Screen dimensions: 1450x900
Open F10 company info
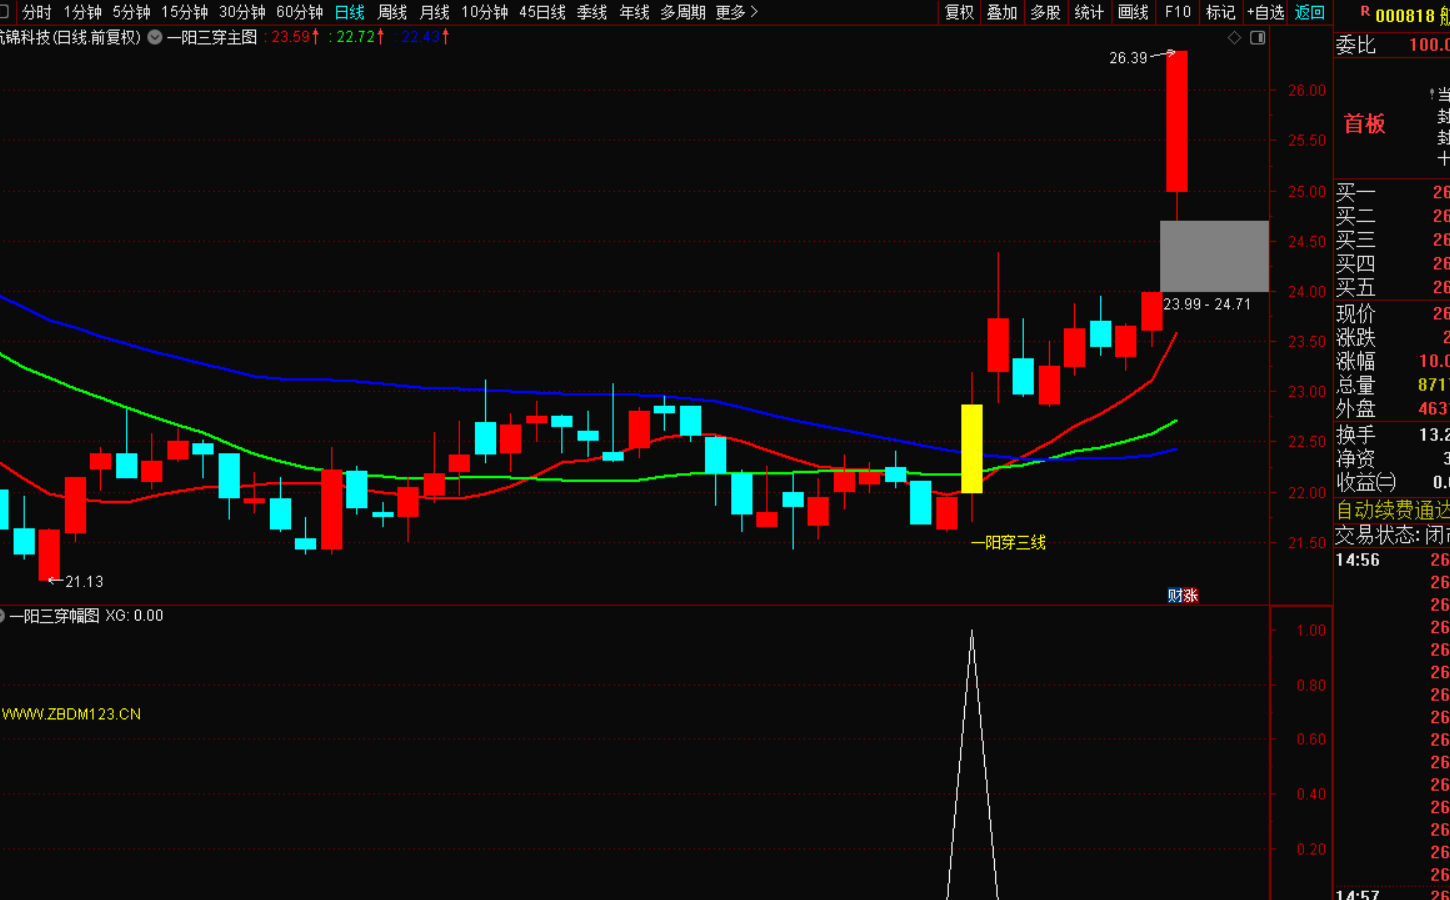(x=1178, y=12)
